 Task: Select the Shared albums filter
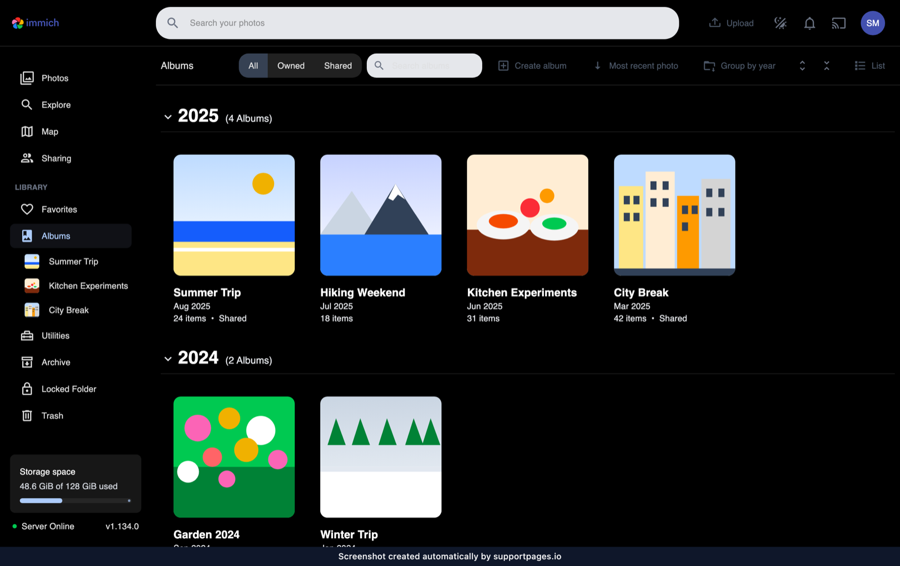pyautogui.click(x=338, y=65)
